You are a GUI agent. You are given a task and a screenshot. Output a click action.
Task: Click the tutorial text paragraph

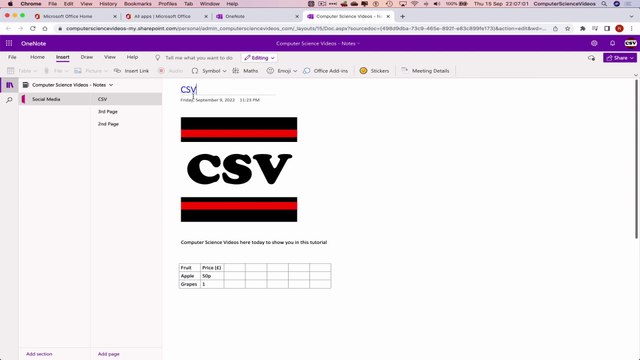(x=253, y=242)
